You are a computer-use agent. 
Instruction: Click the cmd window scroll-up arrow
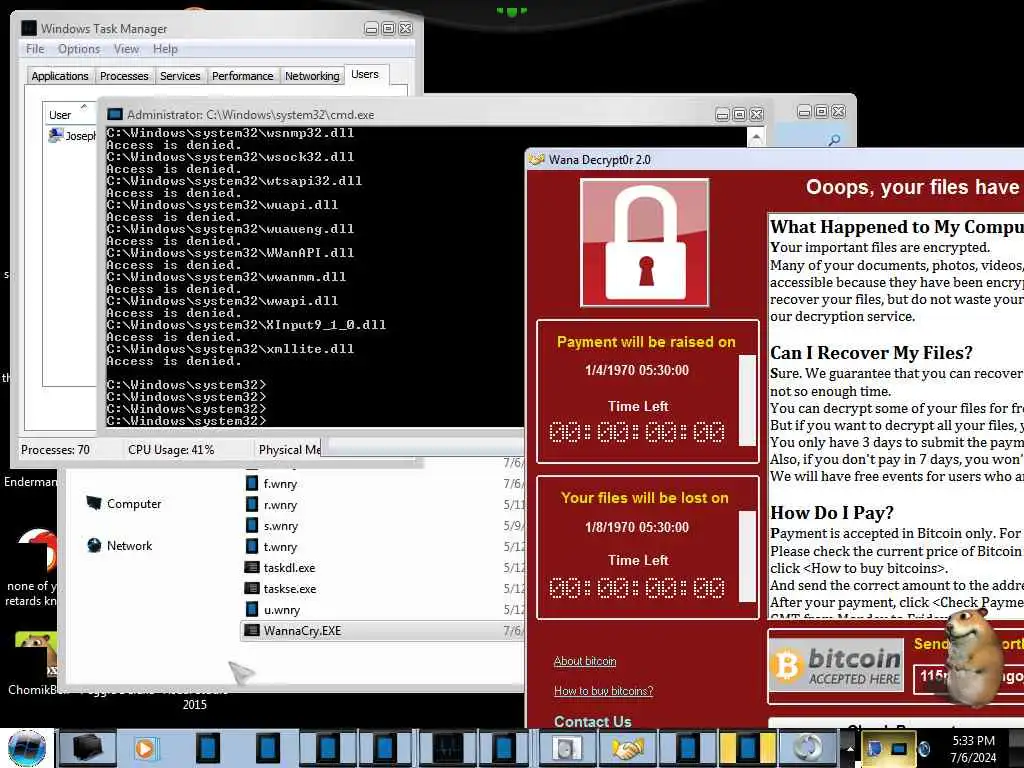point(756,137)
